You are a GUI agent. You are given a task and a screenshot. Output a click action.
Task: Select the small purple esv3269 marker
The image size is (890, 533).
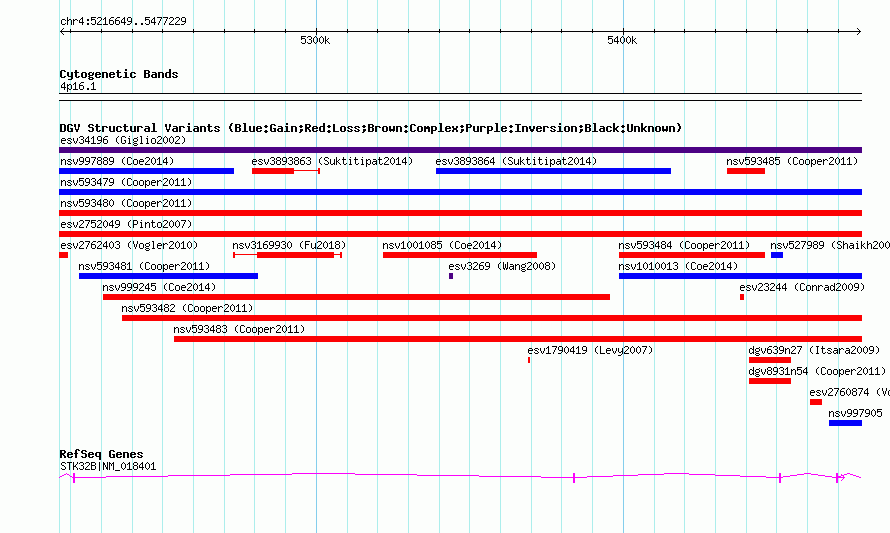point(451,276)
